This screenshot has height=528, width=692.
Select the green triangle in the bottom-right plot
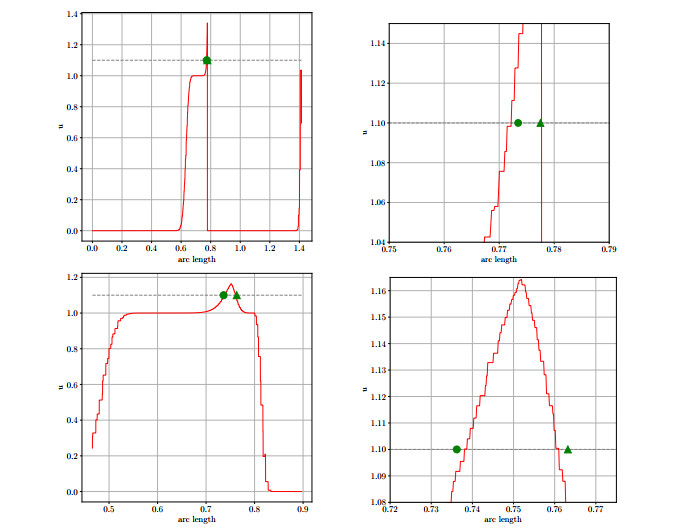pyautogui.click(x=568, y=449)
